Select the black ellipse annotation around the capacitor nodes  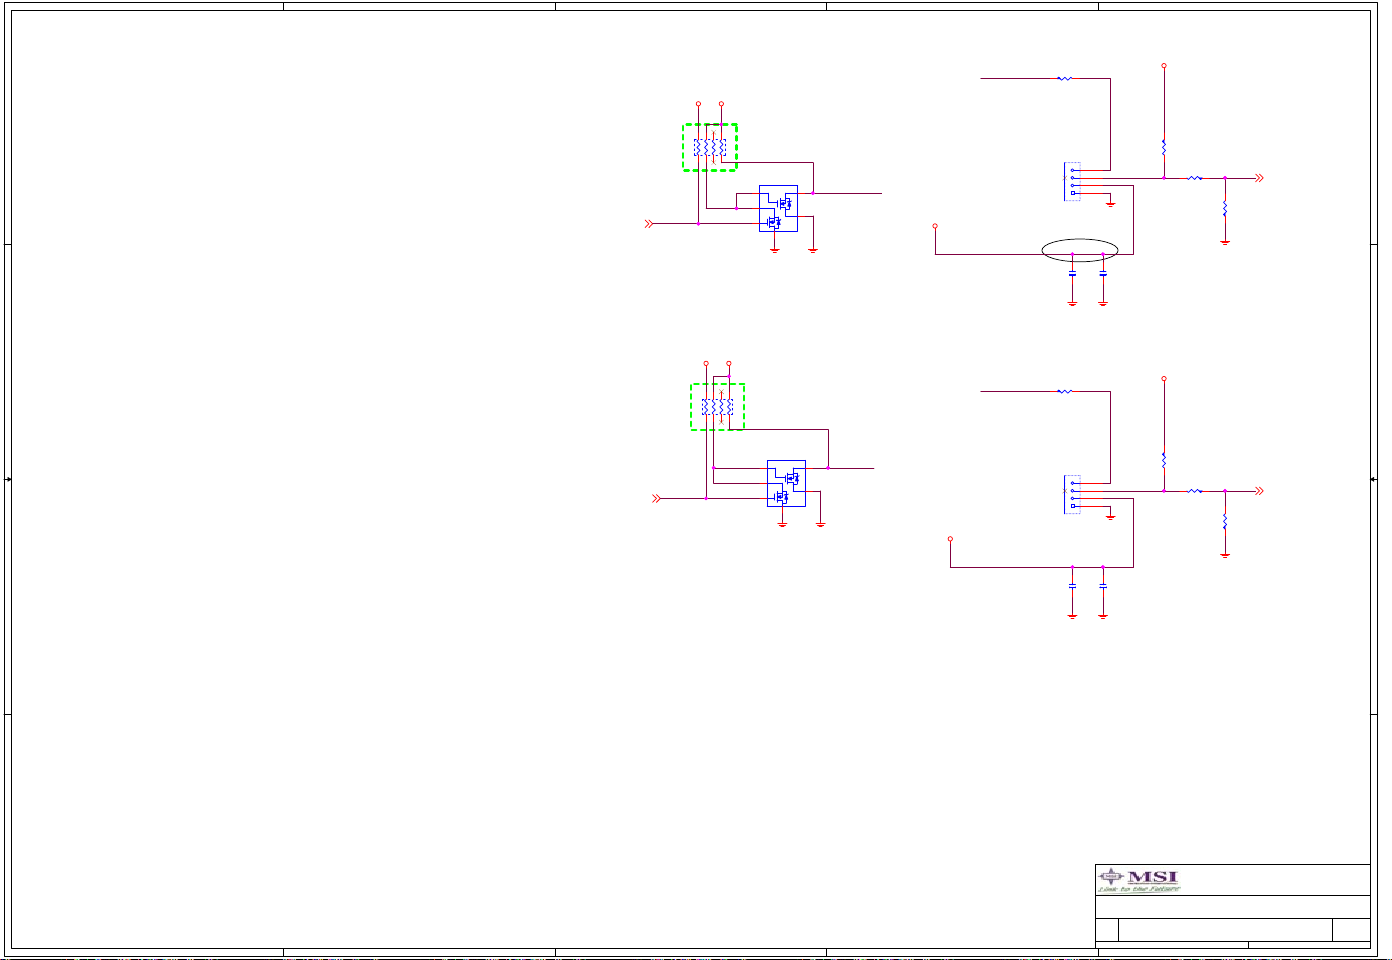tap(1079, 250)
